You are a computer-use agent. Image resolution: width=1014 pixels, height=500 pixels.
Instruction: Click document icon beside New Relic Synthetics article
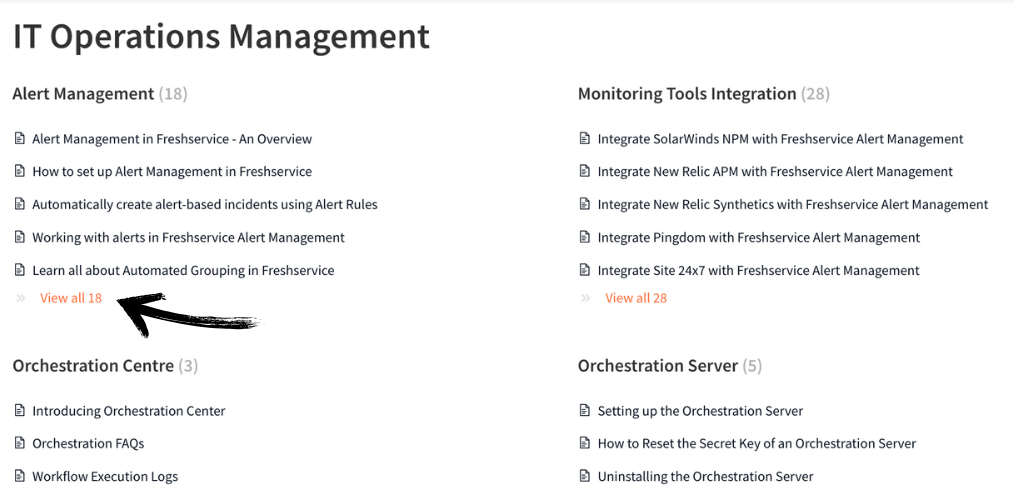(585, 204)
